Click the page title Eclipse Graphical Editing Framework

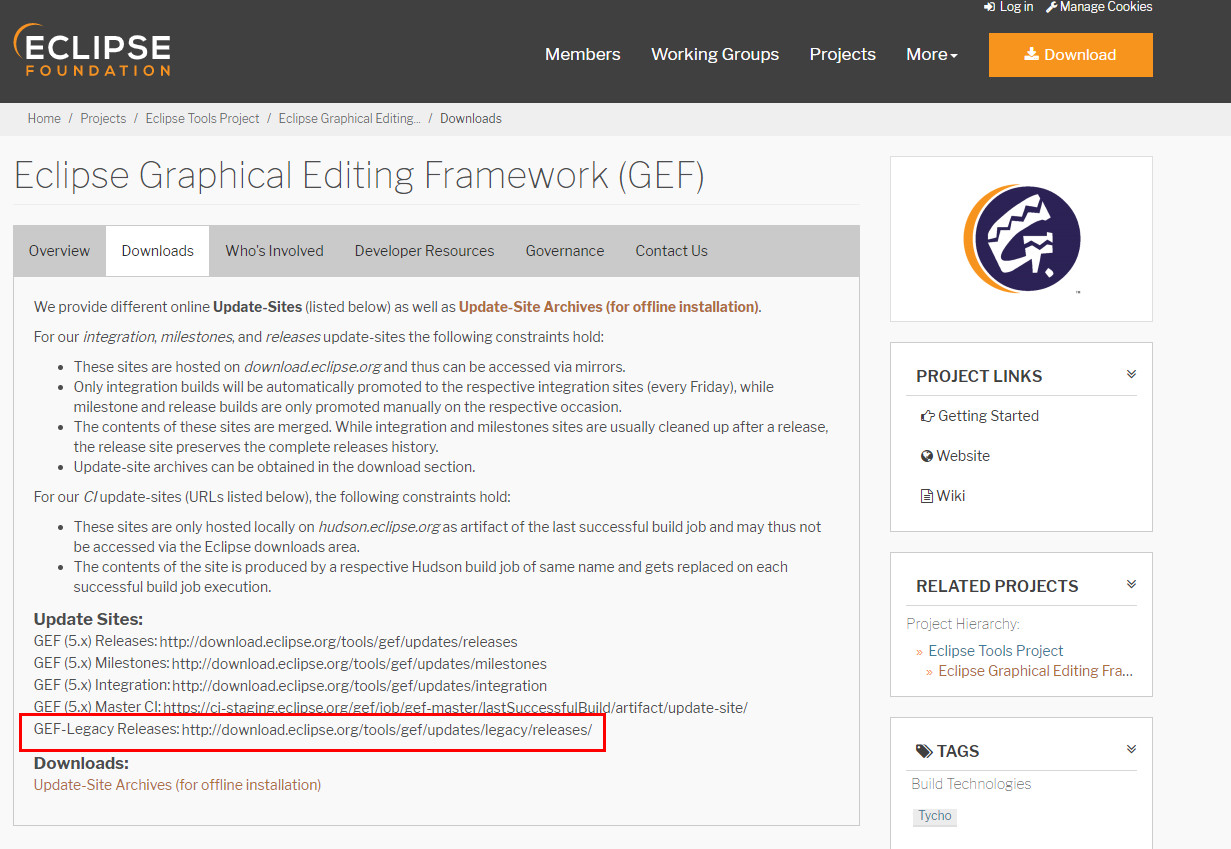[x=359, y=176]
